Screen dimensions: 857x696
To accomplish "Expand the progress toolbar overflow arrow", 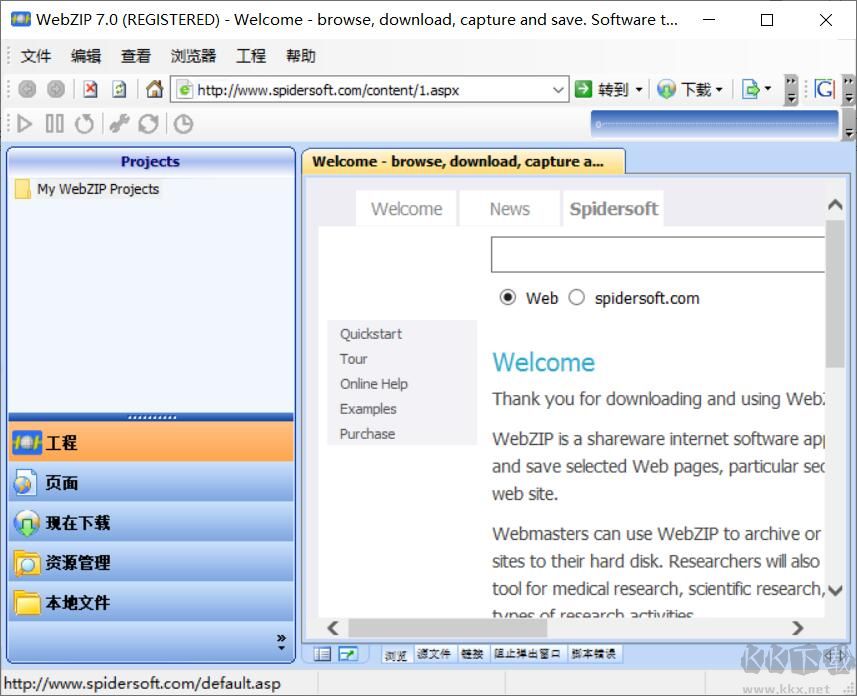I will click(848, 125).
